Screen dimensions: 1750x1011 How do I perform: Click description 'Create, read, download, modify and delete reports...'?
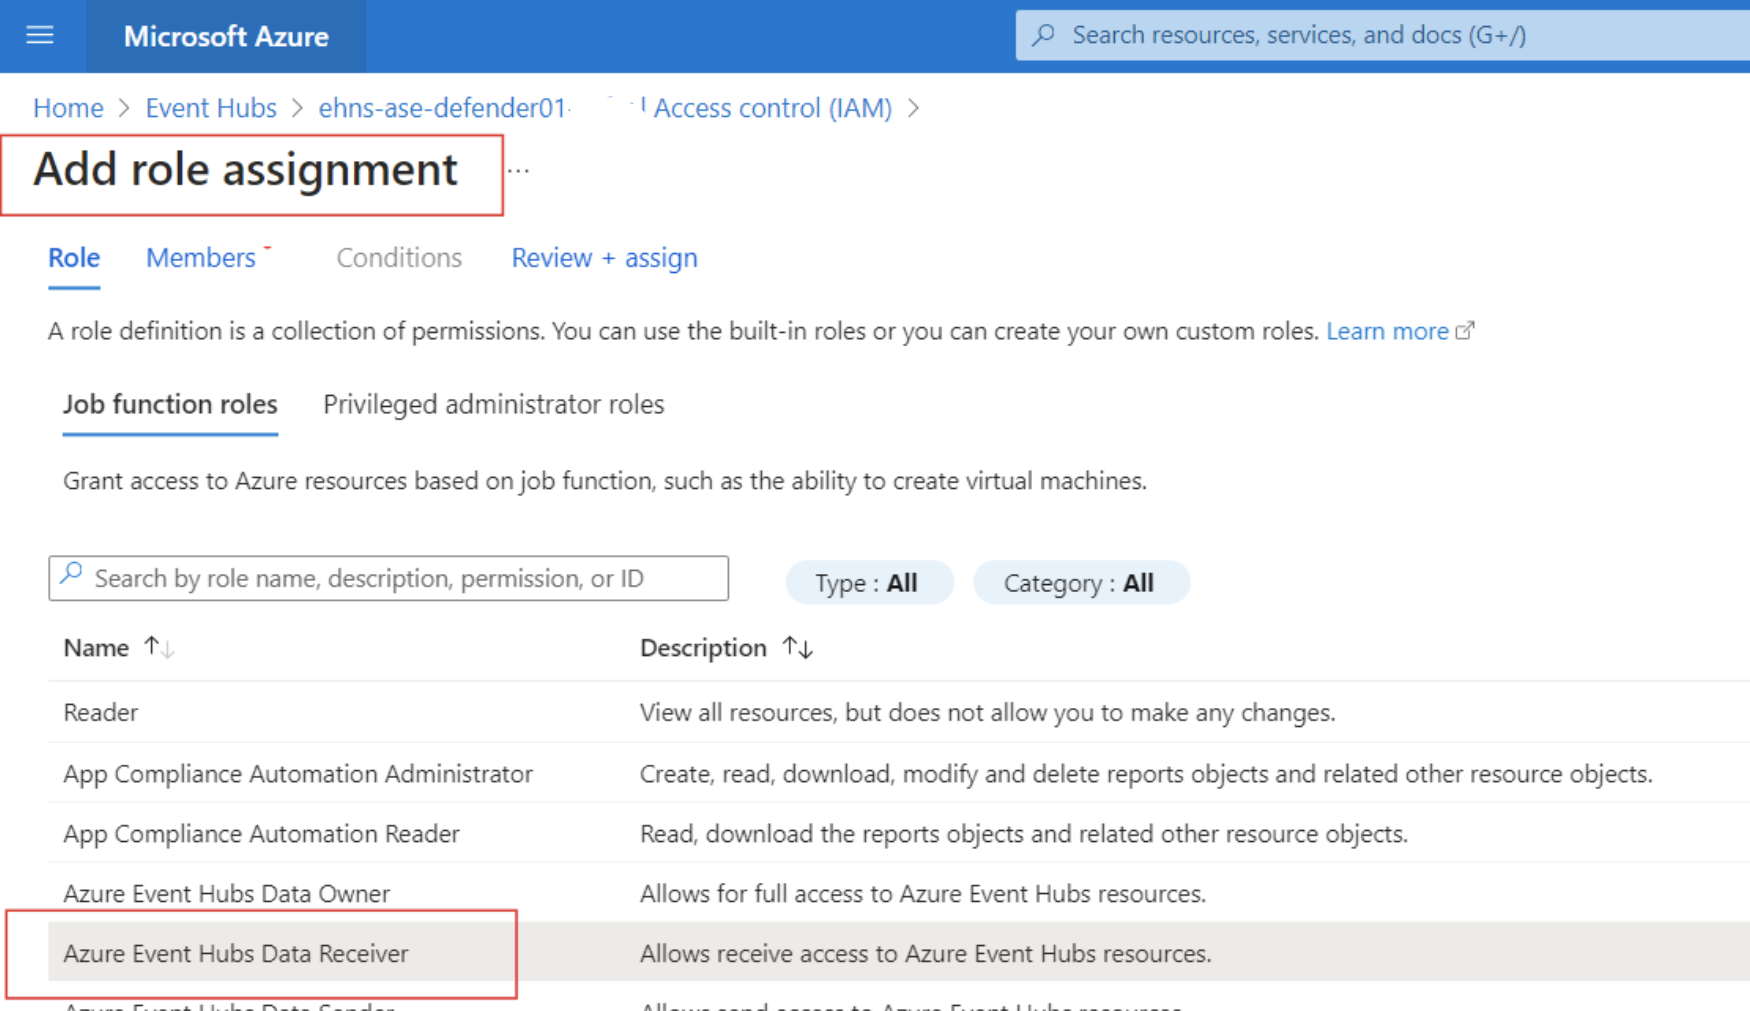(x=1146, y=774)
